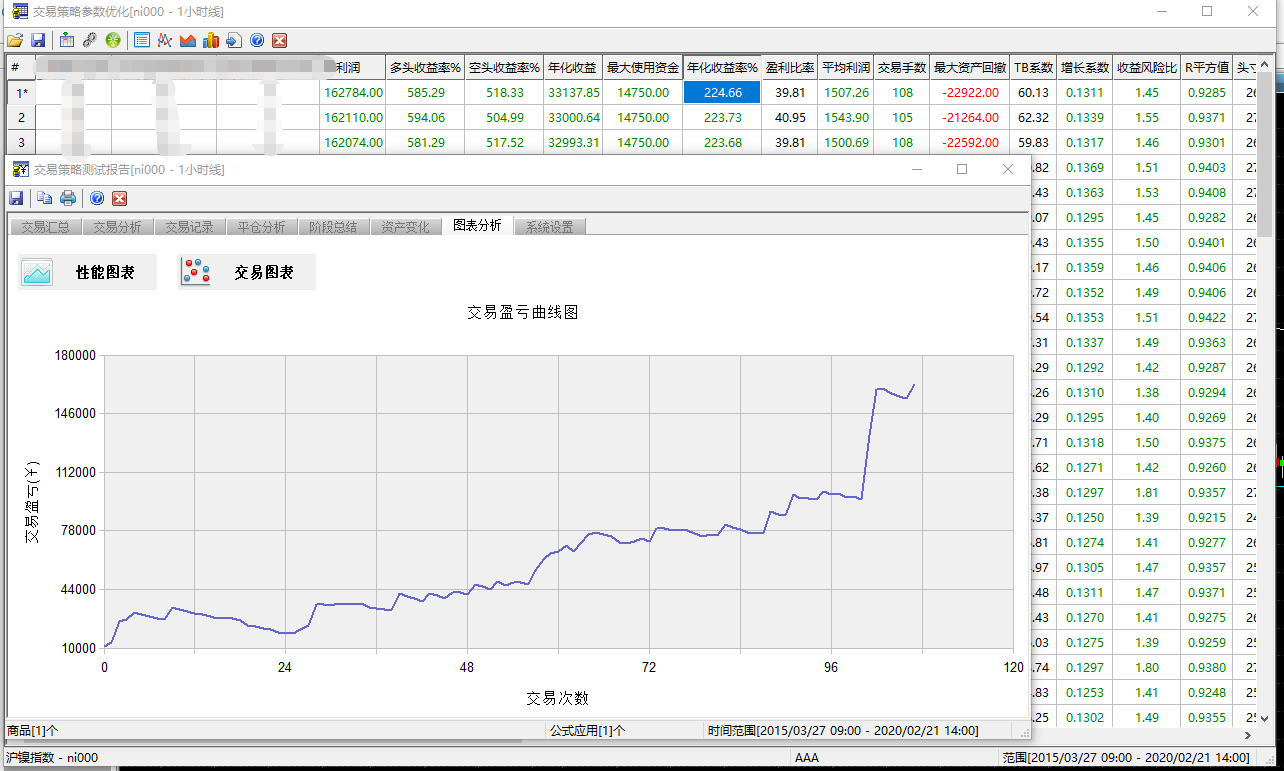Screen dimensions: 1284x771
Task: Print the strategy test report
Action: tap(68, 198)
